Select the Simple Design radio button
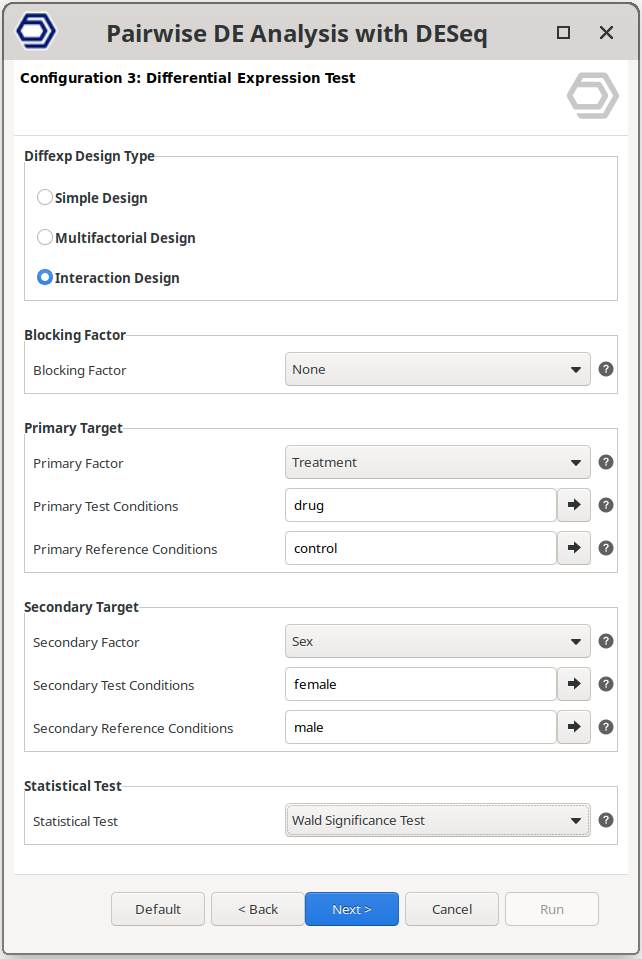Screen dimensions: 642x959 tap(45, 198)
